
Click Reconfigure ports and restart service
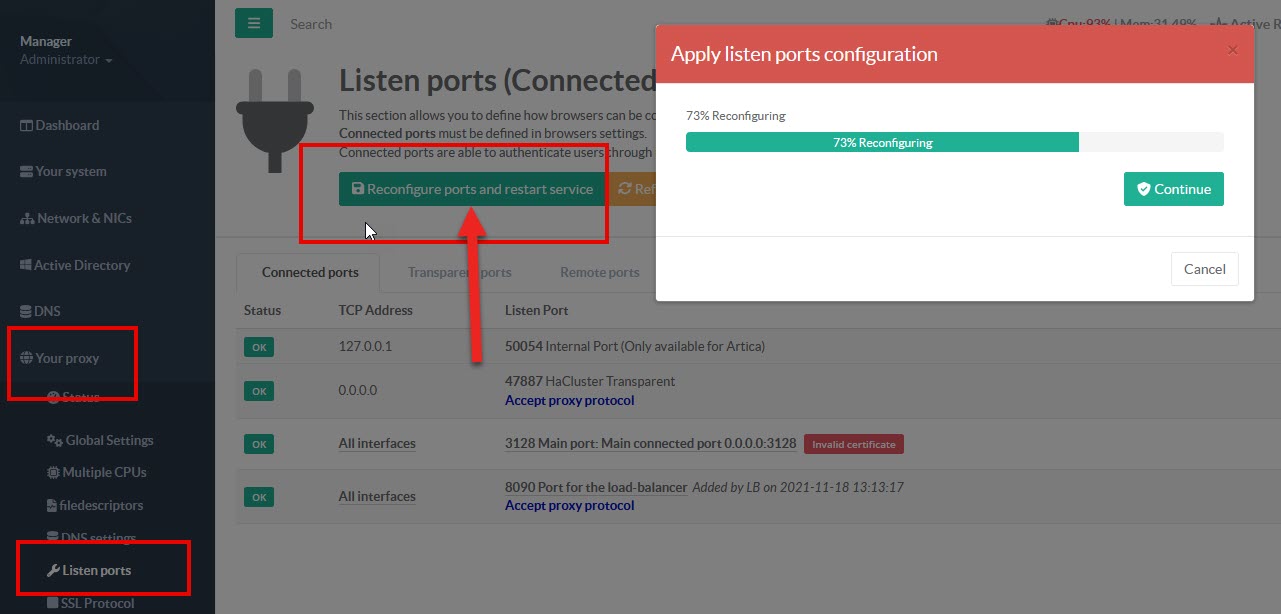click(x=472, y=189)
